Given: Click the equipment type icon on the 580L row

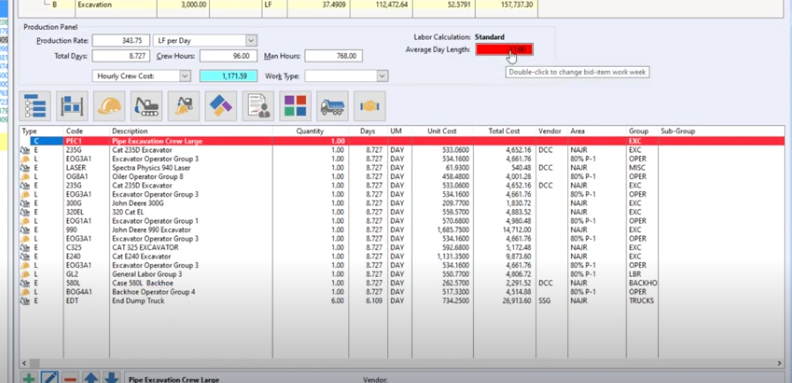Looking at the screenshot, I should tap(25, 283).
